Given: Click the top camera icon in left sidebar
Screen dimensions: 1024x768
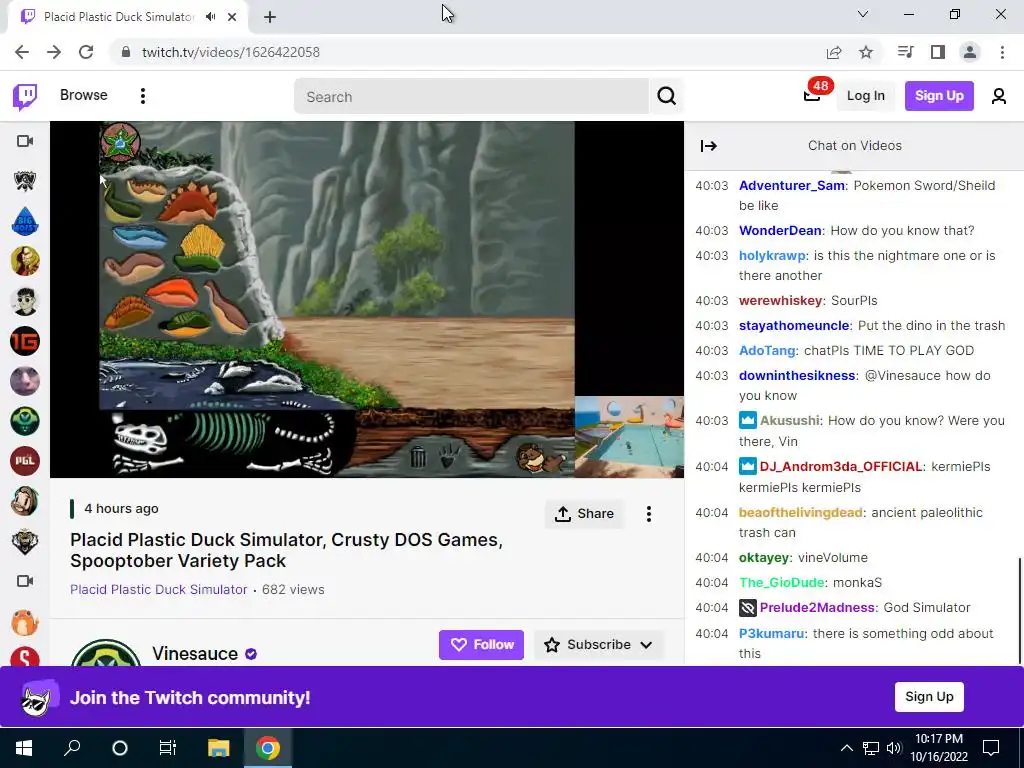Looking at the screenshot, I should coord(25,141).
